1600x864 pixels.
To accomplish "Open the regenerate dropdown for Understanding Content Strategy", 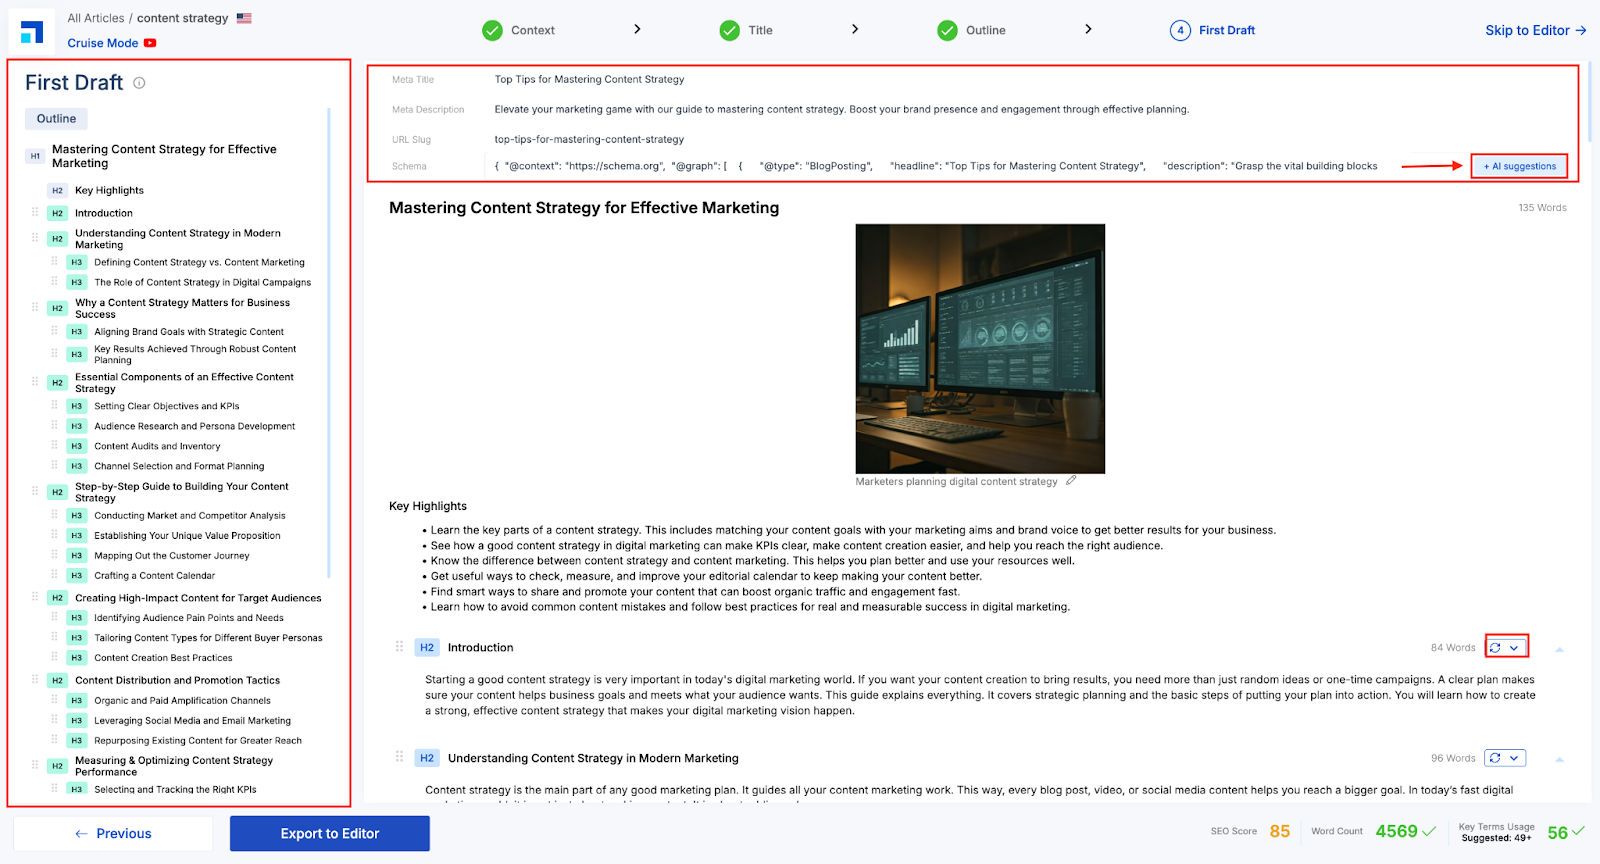I will tap(1514, 758).
